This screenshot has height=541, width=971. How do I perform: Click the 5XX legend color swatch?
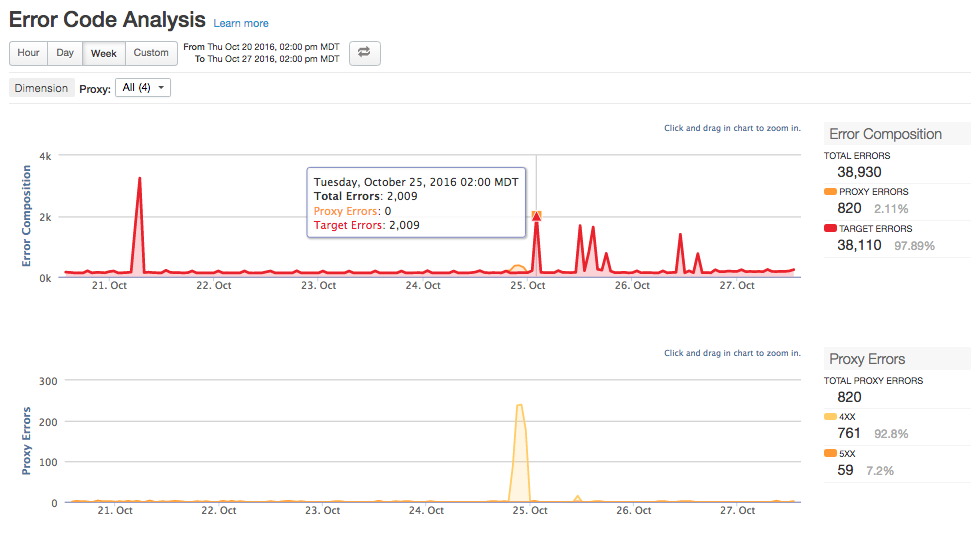[830, 453]
